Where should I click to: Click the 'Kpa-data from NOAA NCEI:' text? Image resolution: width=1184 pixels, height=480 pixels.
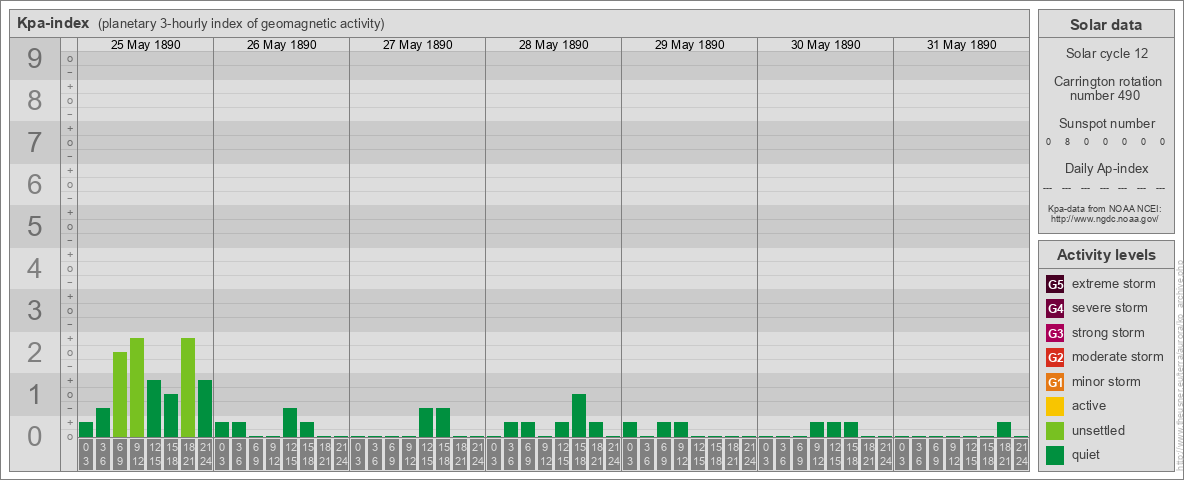coord(1105,209)
